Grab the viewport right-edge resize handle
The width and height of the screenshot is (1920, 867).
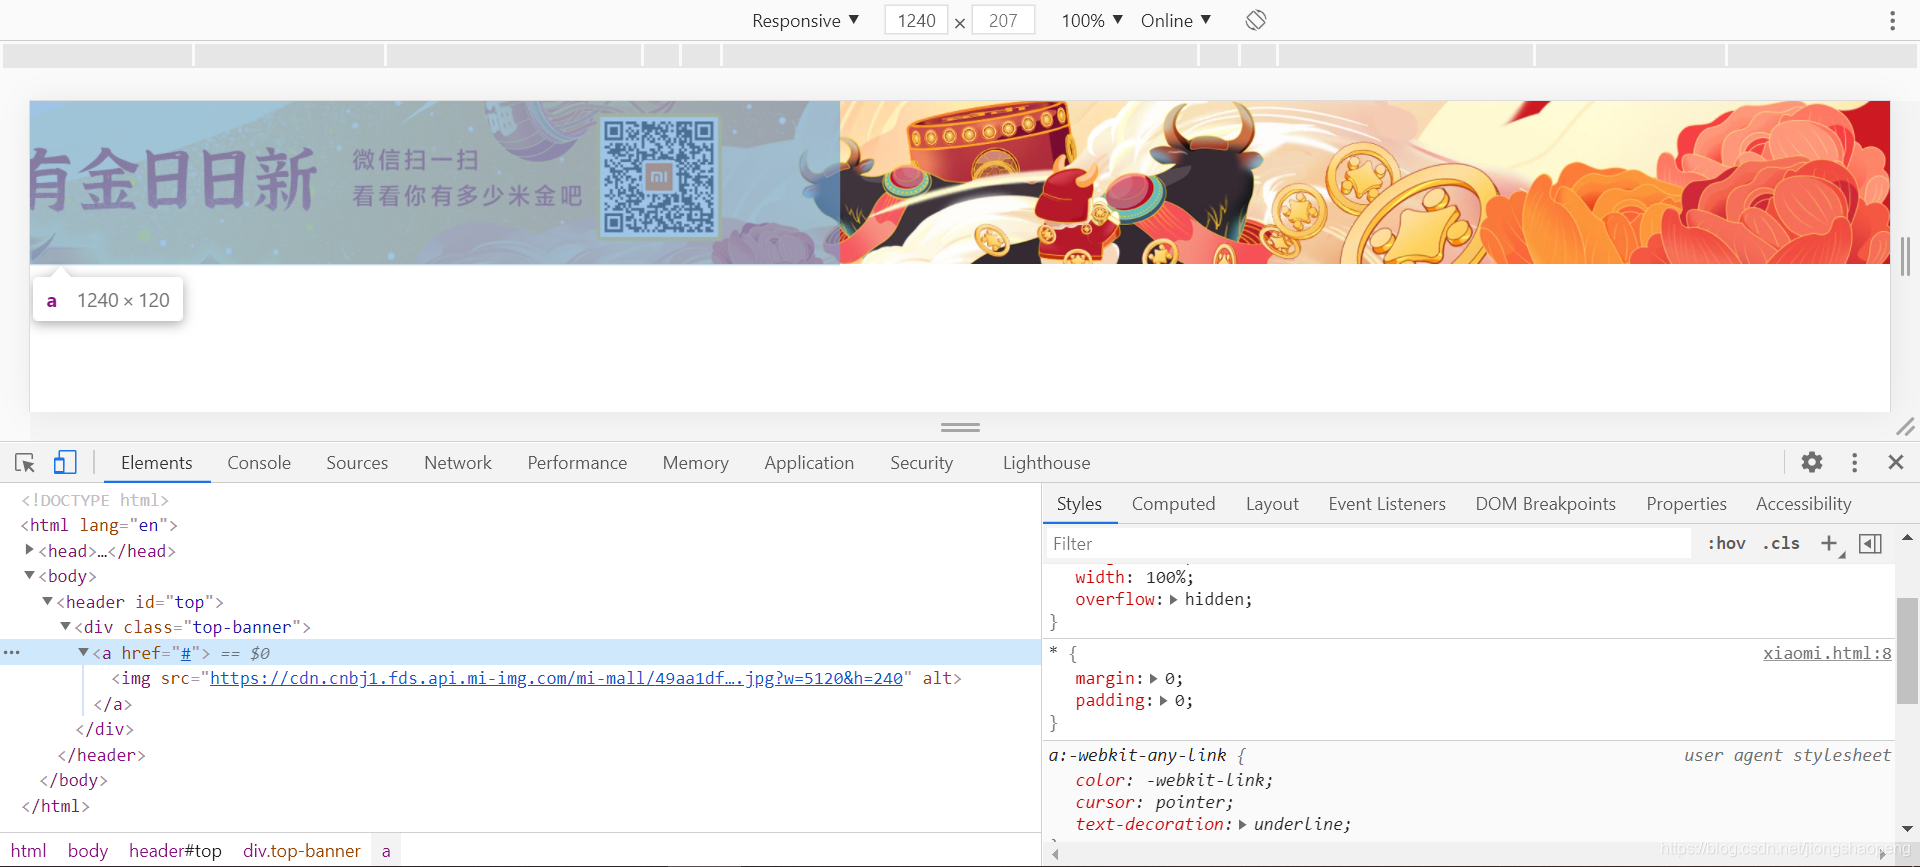[1905, 256]
